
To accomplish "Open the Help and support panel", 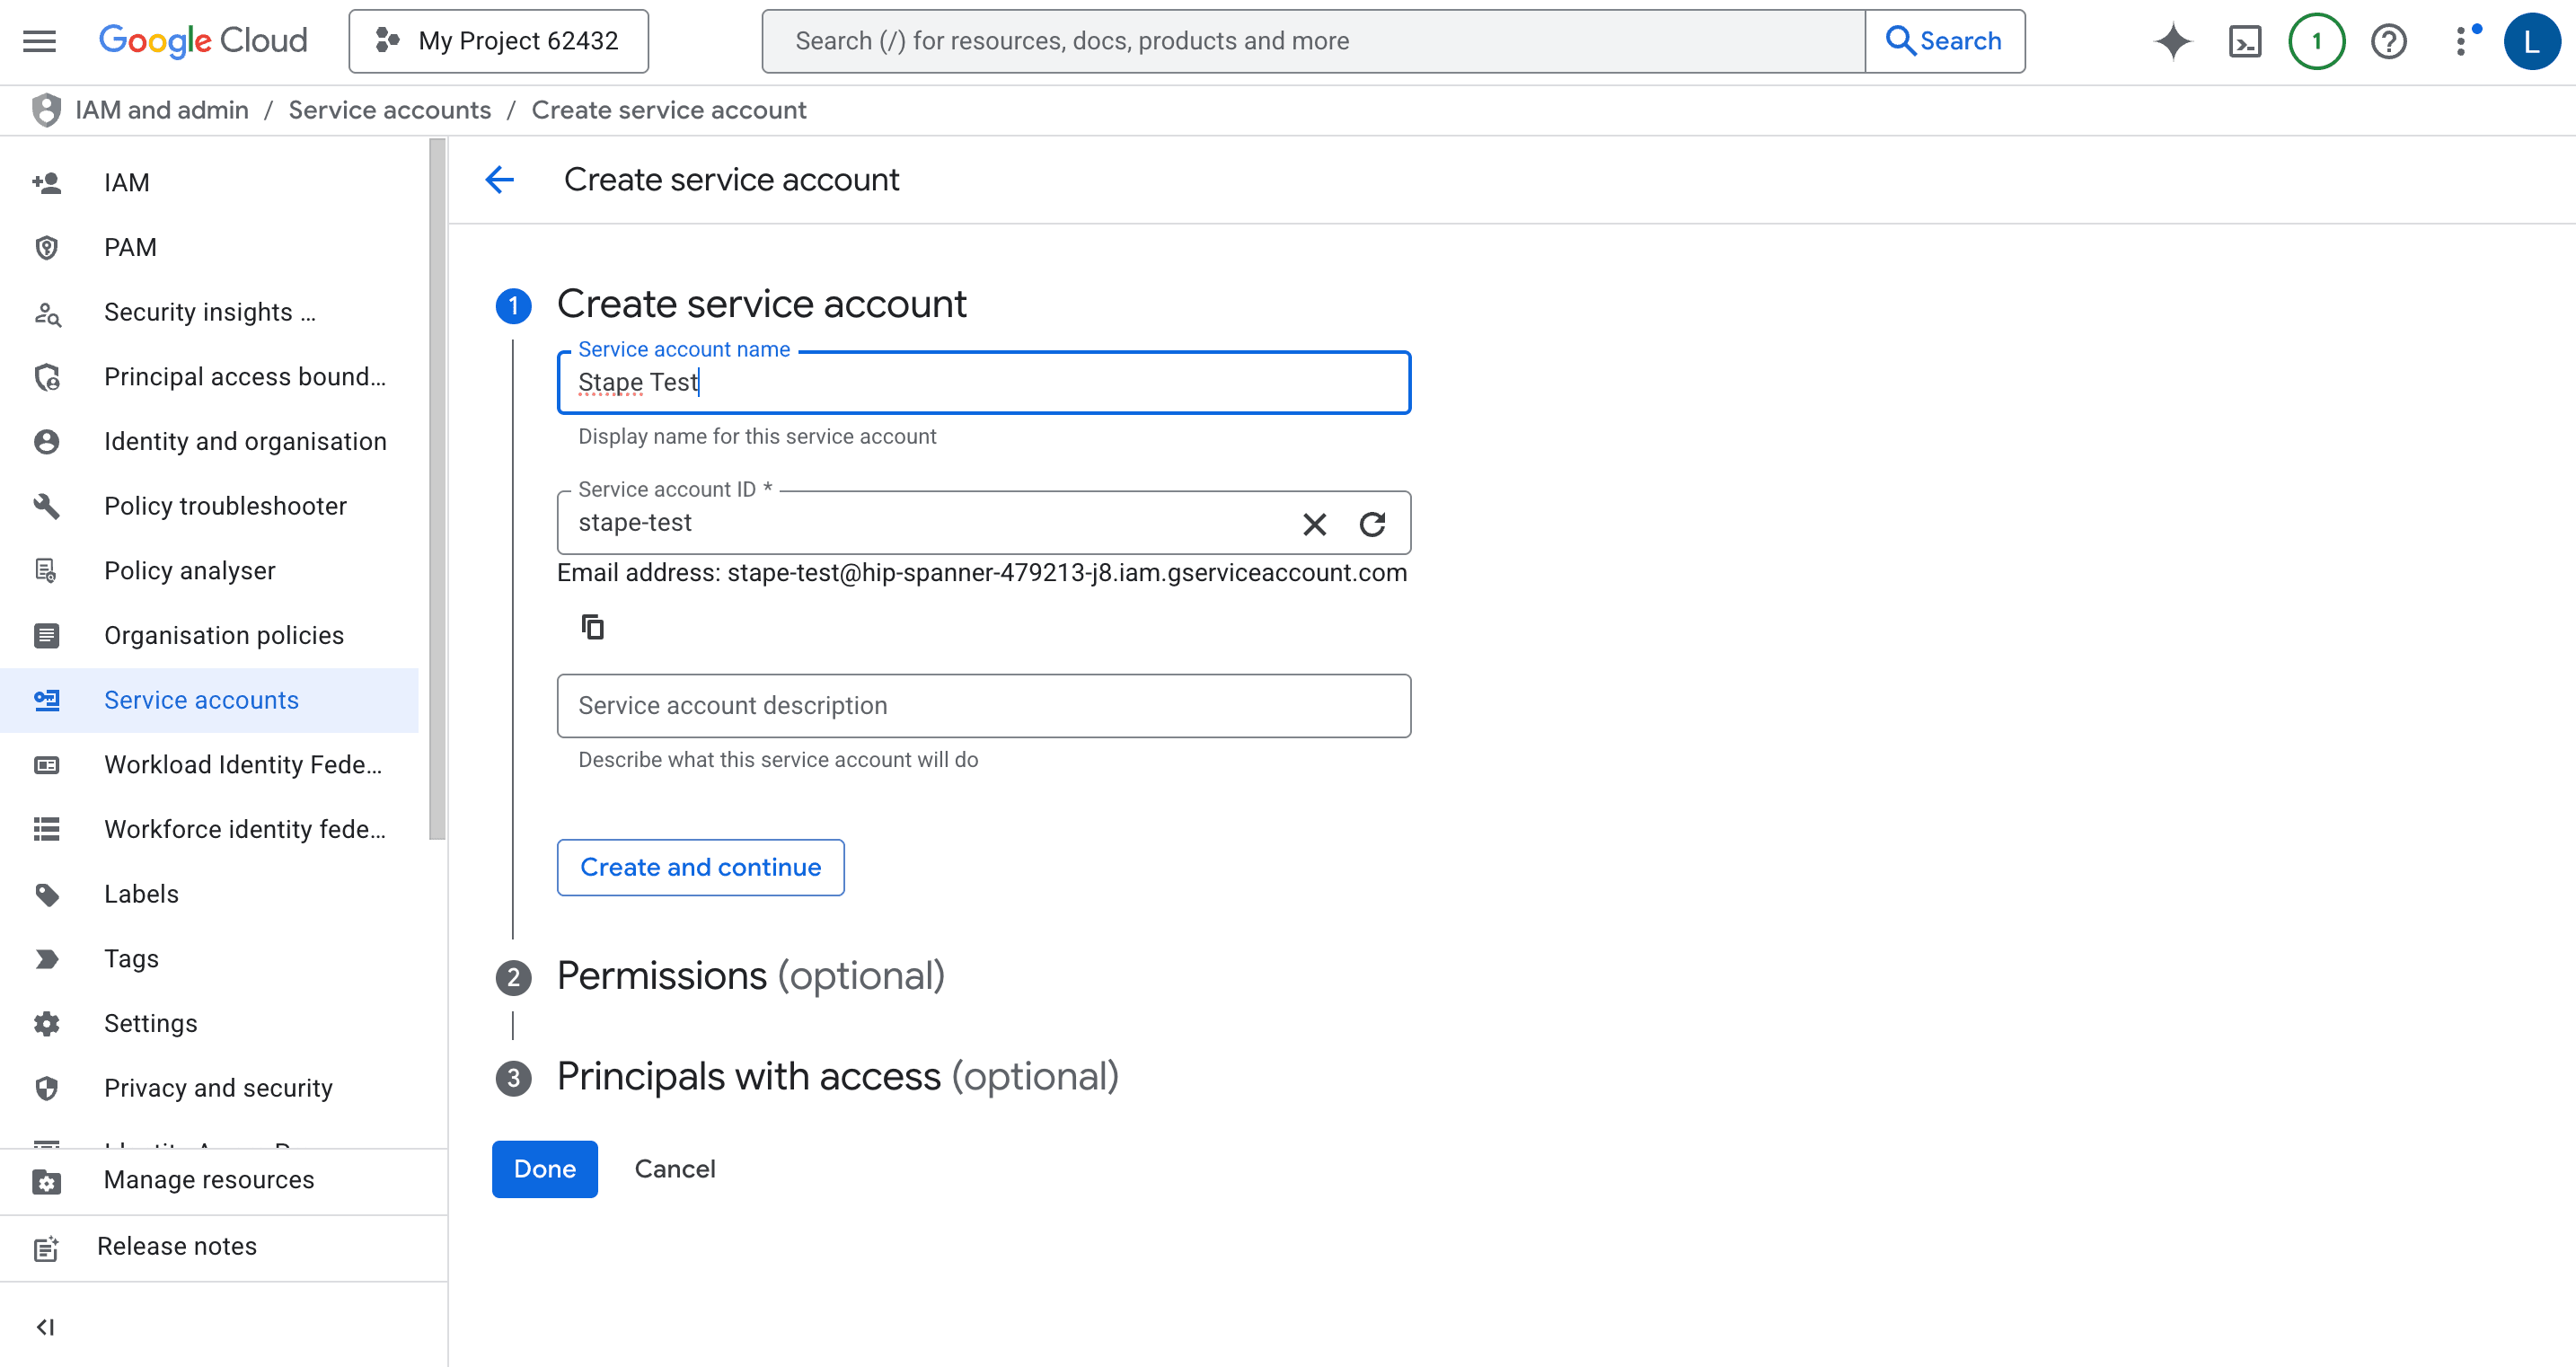I will tap(2388, 41).
